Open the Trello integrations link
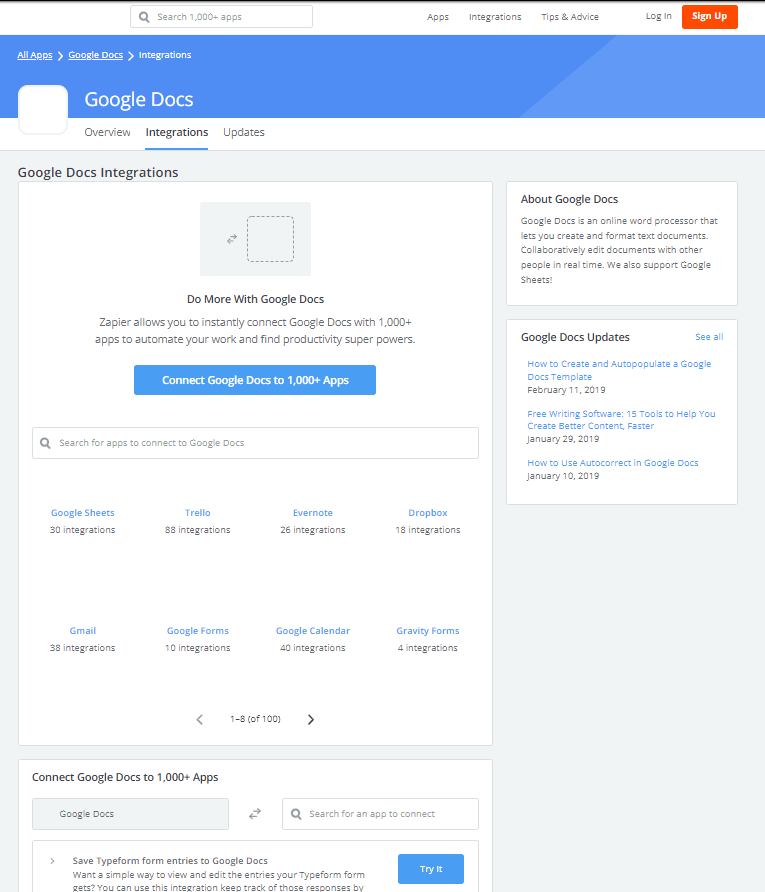The image size is (765, 892). coord(197,513)
